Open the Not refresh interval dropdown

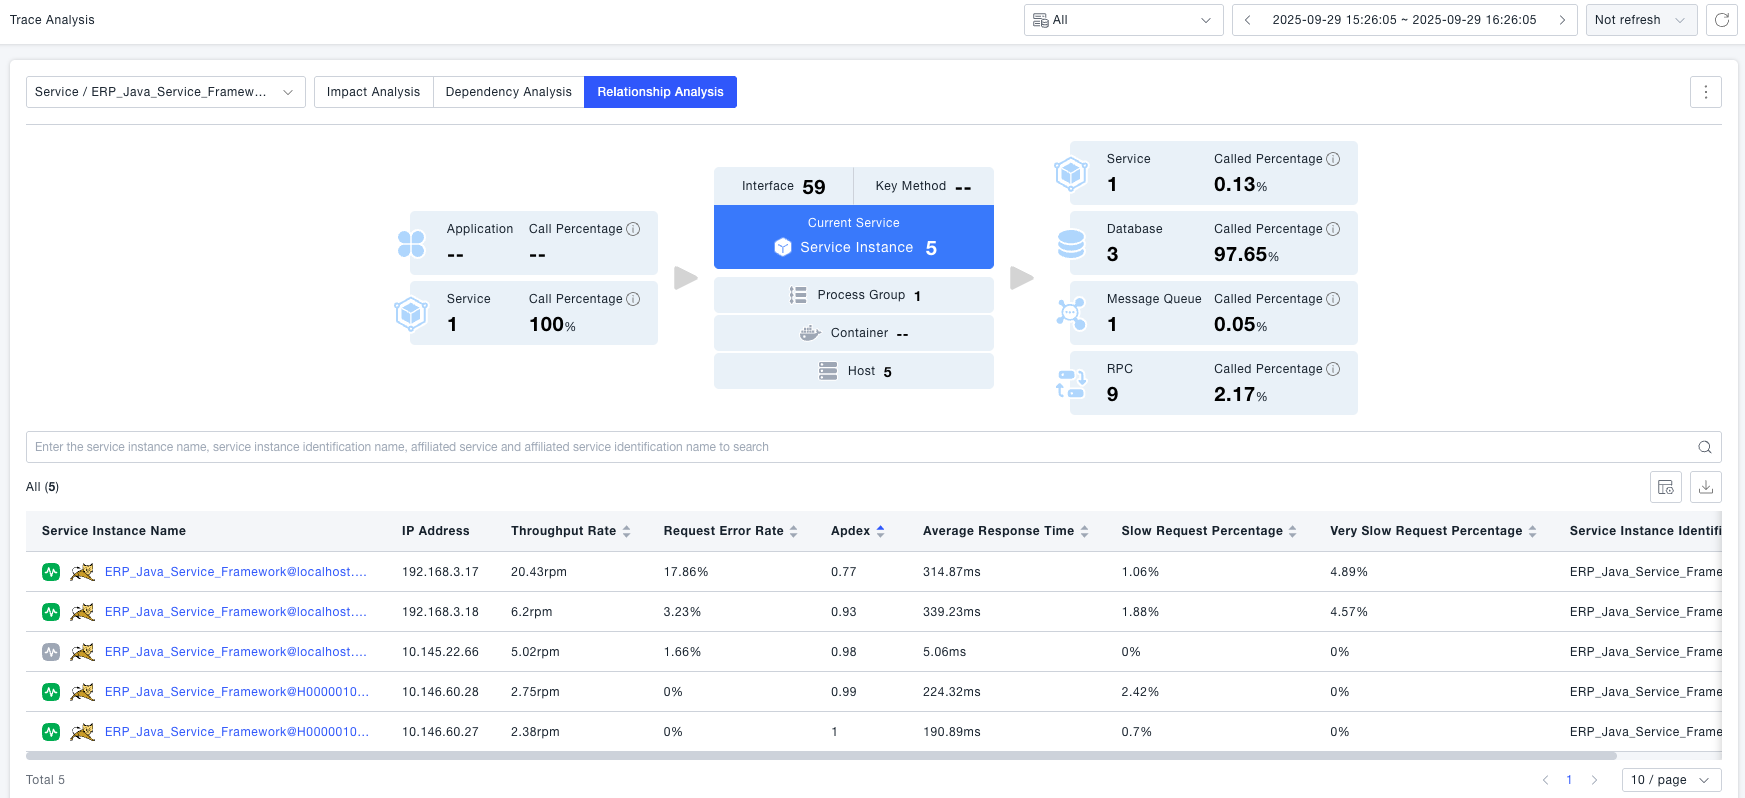[x=1640, y=20]
